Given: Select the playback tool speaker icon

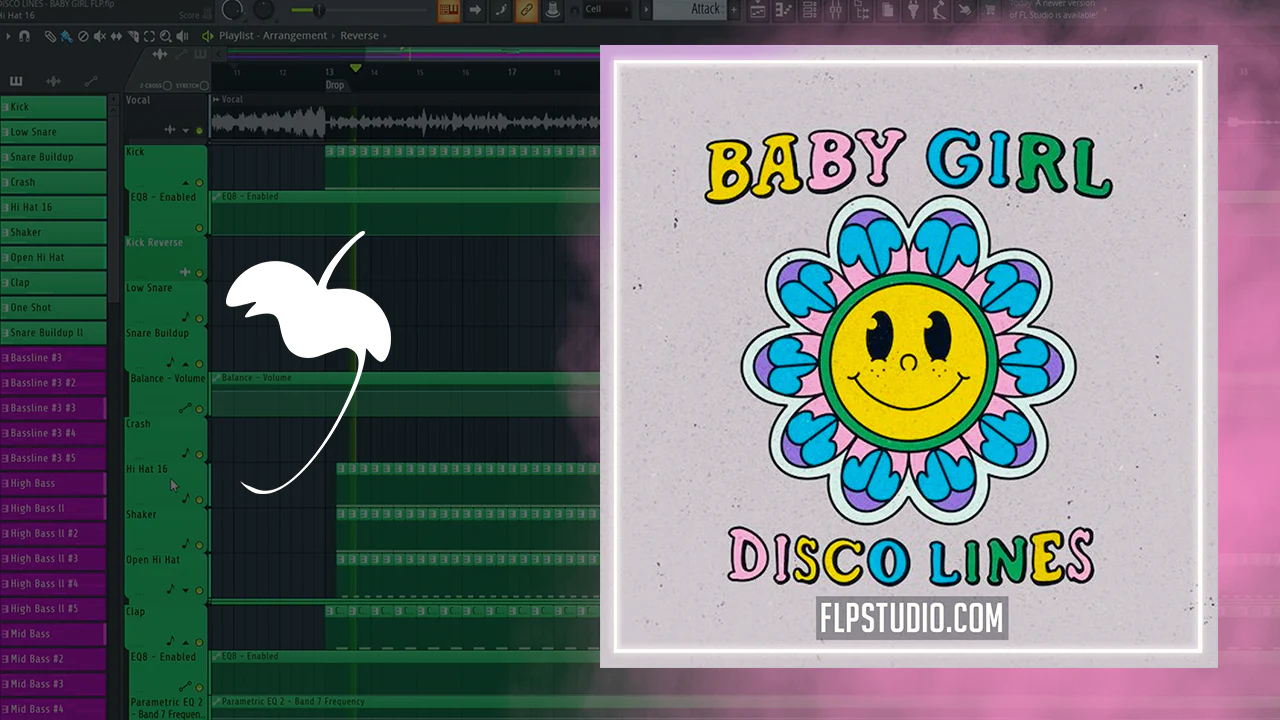Looking at the screenshot, I should tap(181, 36).
